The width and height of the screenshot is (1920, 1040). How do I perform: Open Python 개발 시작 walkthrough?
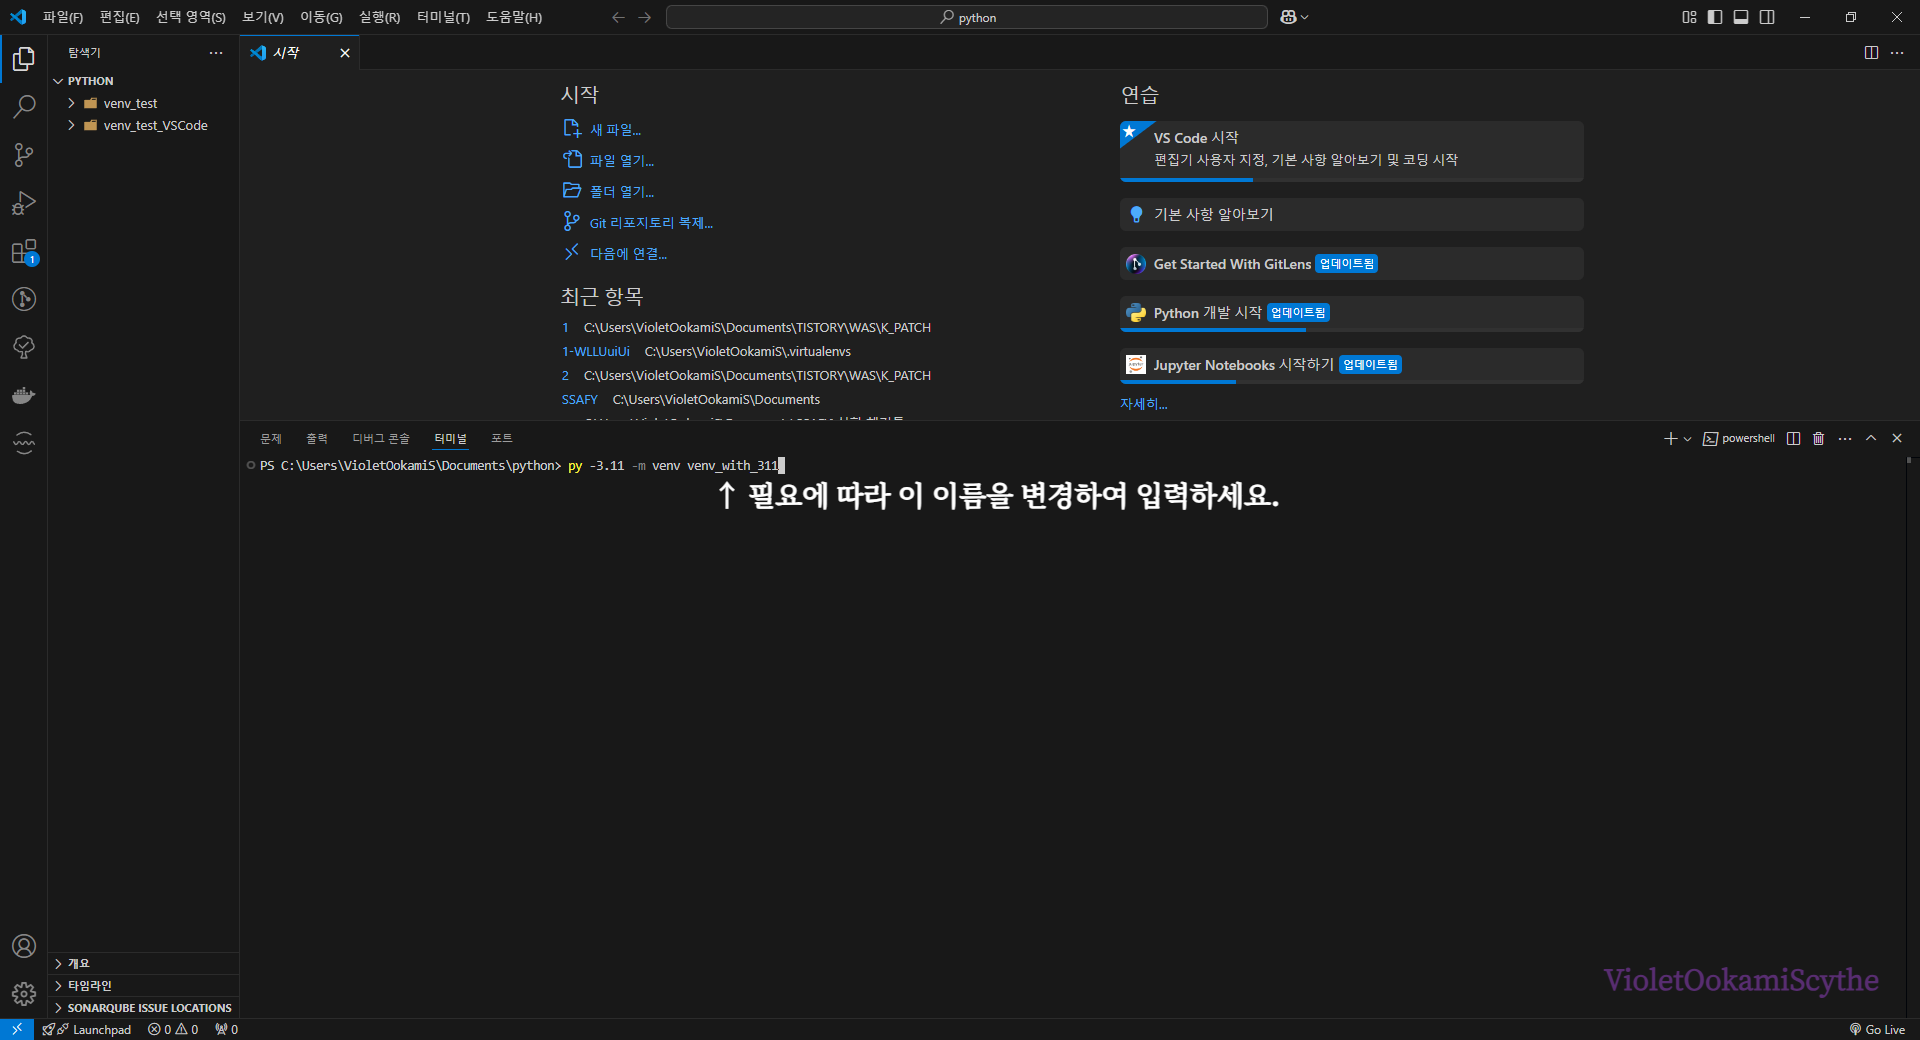[x=1352, y=314]
